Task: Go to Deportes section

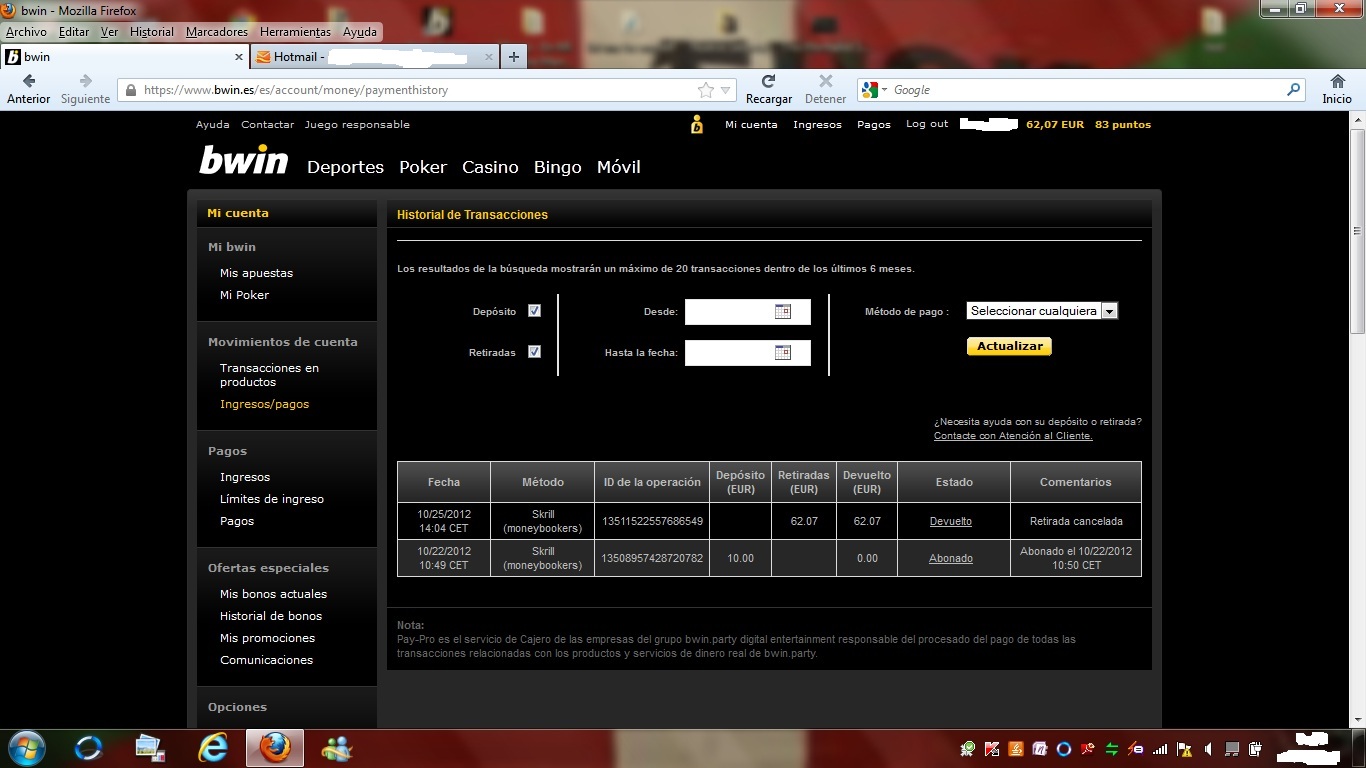Action: 345,167
